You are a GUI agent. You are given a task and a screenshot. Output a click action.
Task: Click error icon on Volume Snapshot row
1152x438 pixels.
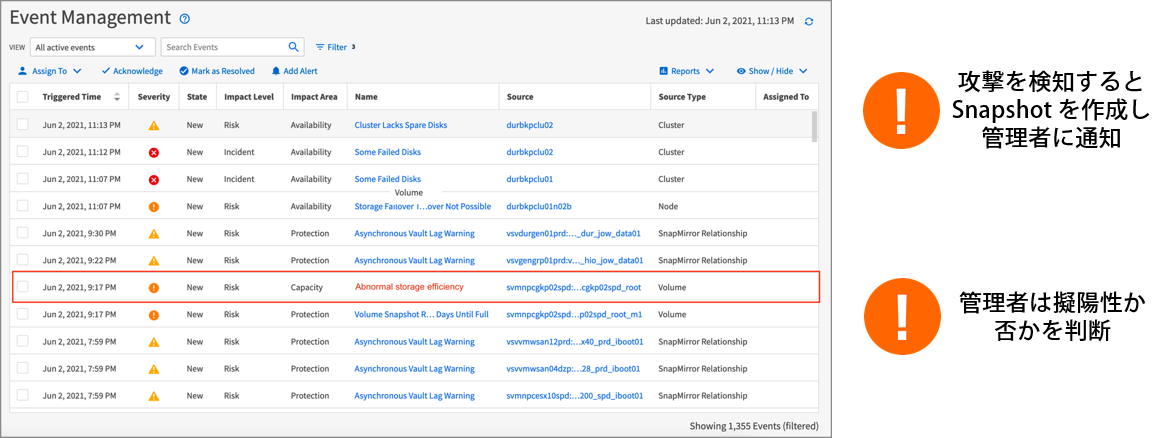(154, 315)
